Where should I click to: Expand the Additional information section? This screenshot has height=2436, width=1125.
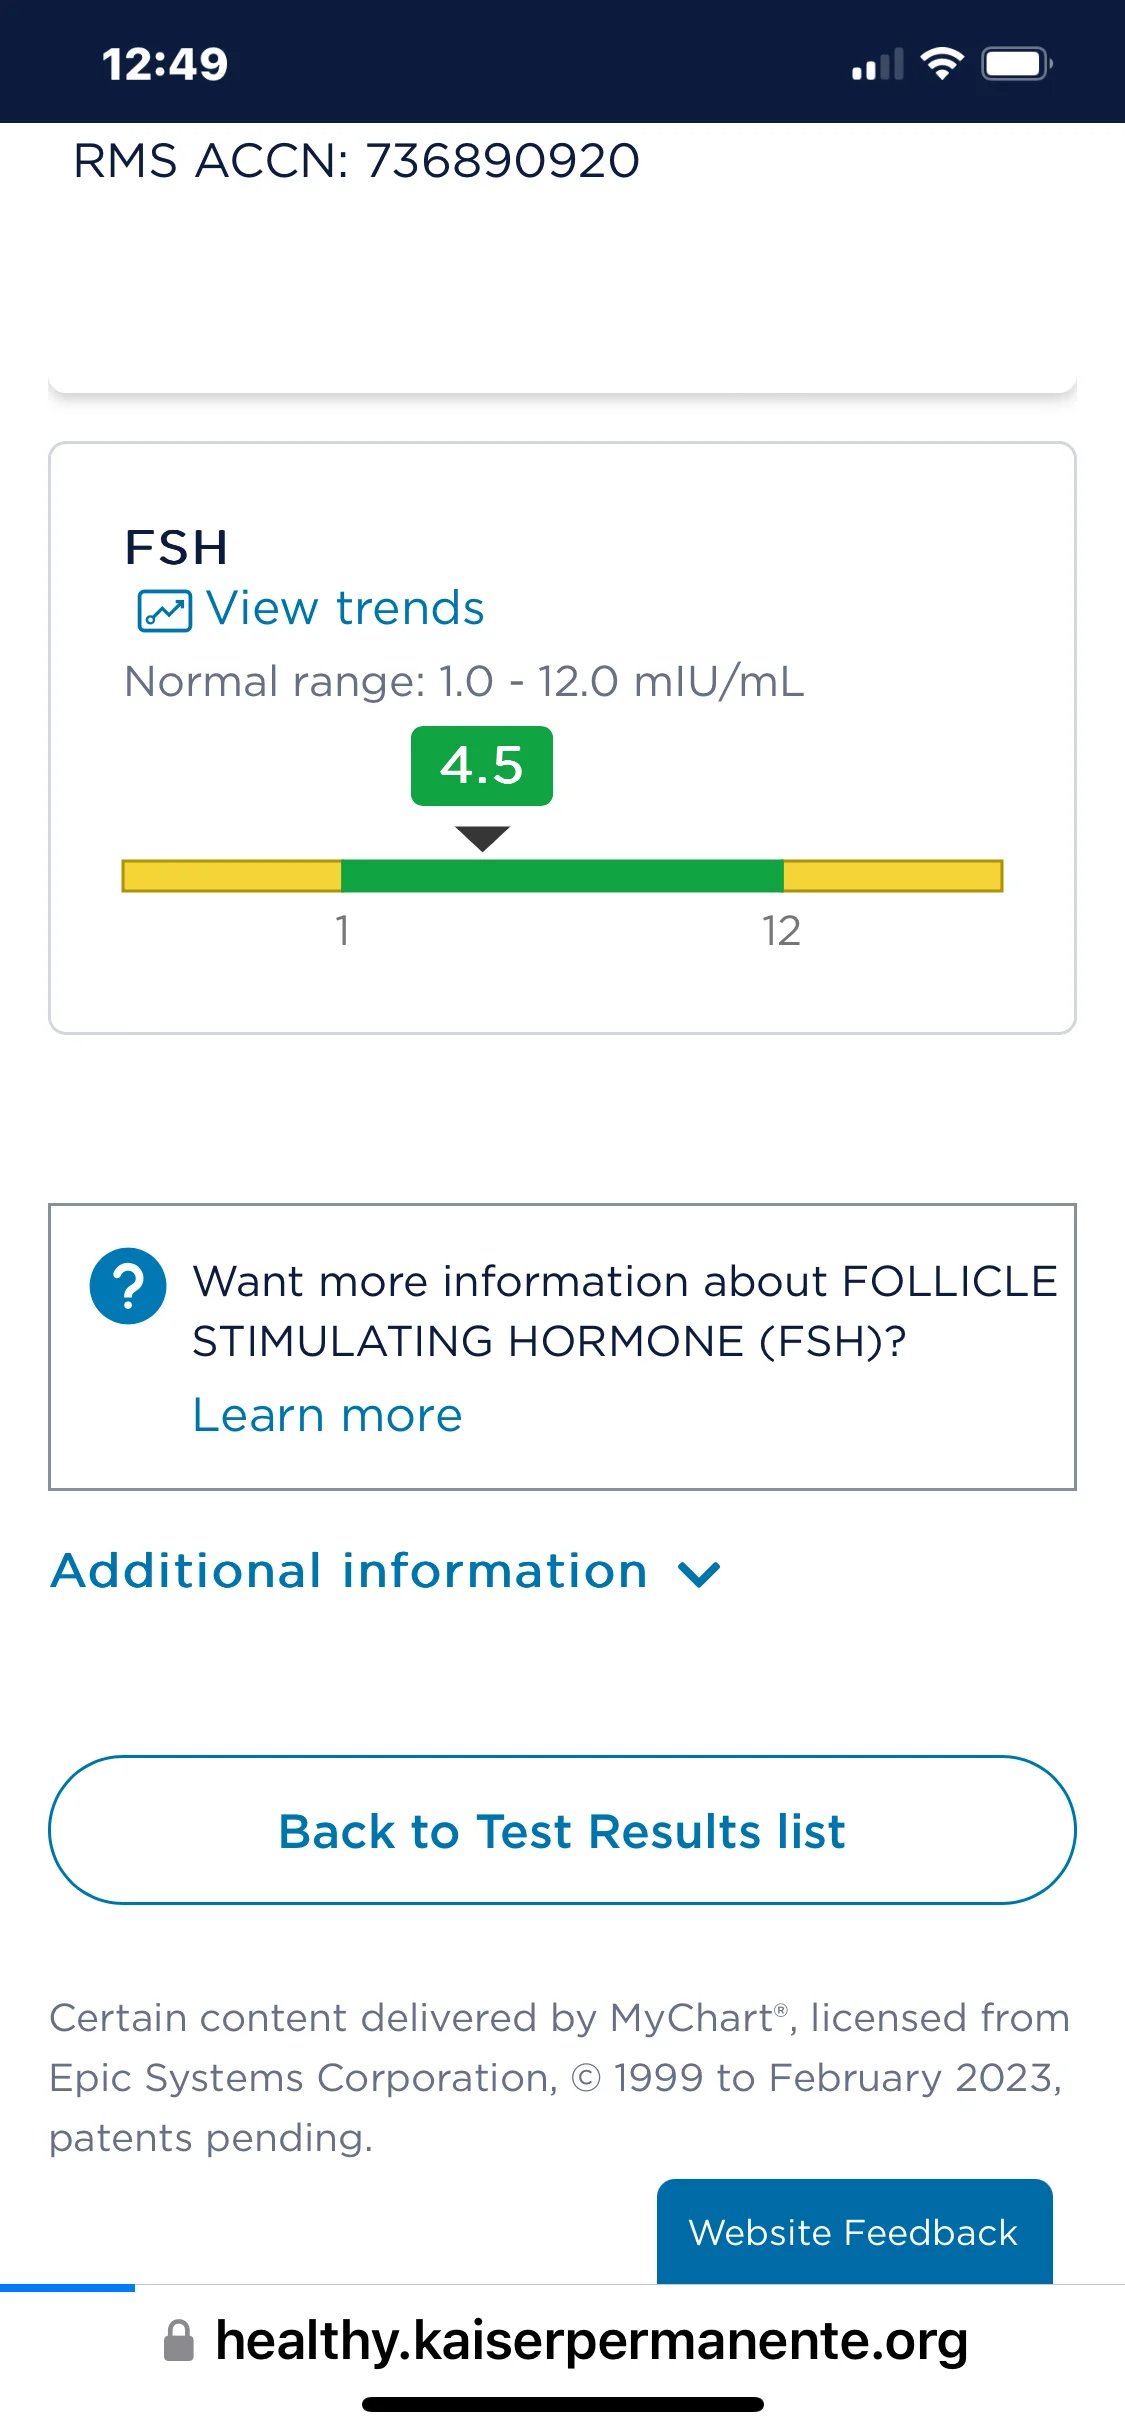point(386,1571)
